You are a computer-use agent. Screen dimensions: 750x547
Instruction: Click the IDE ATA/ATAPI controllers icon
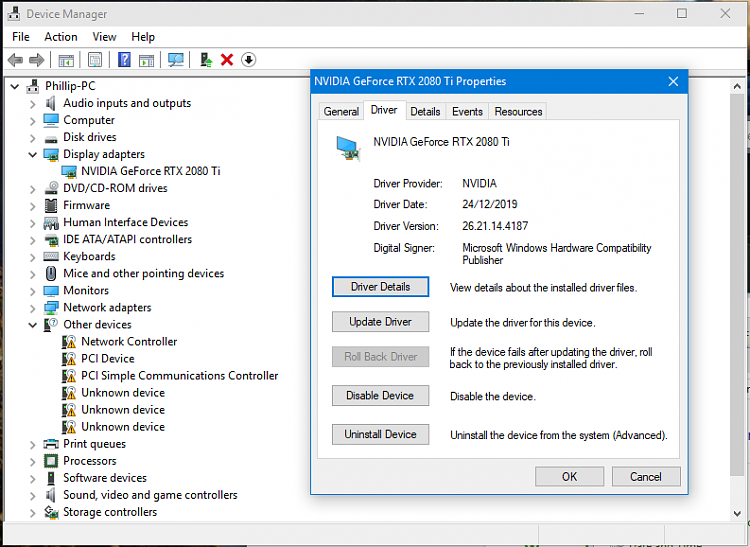51,240
